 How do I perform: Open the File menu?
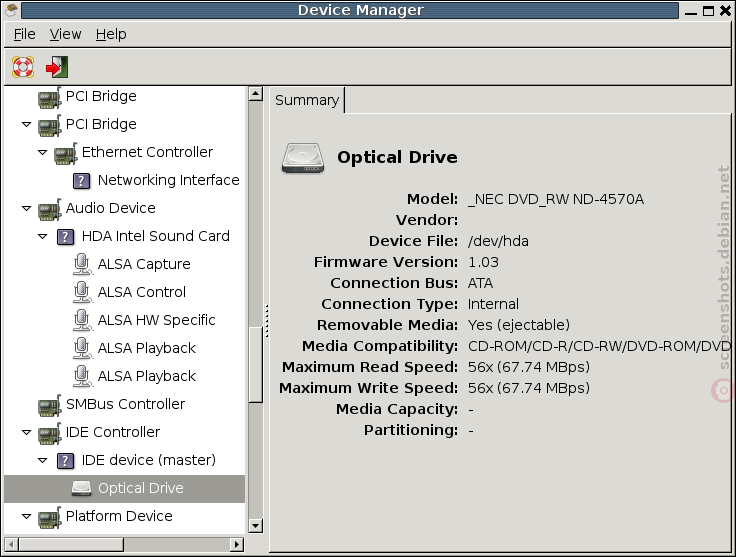24,34
